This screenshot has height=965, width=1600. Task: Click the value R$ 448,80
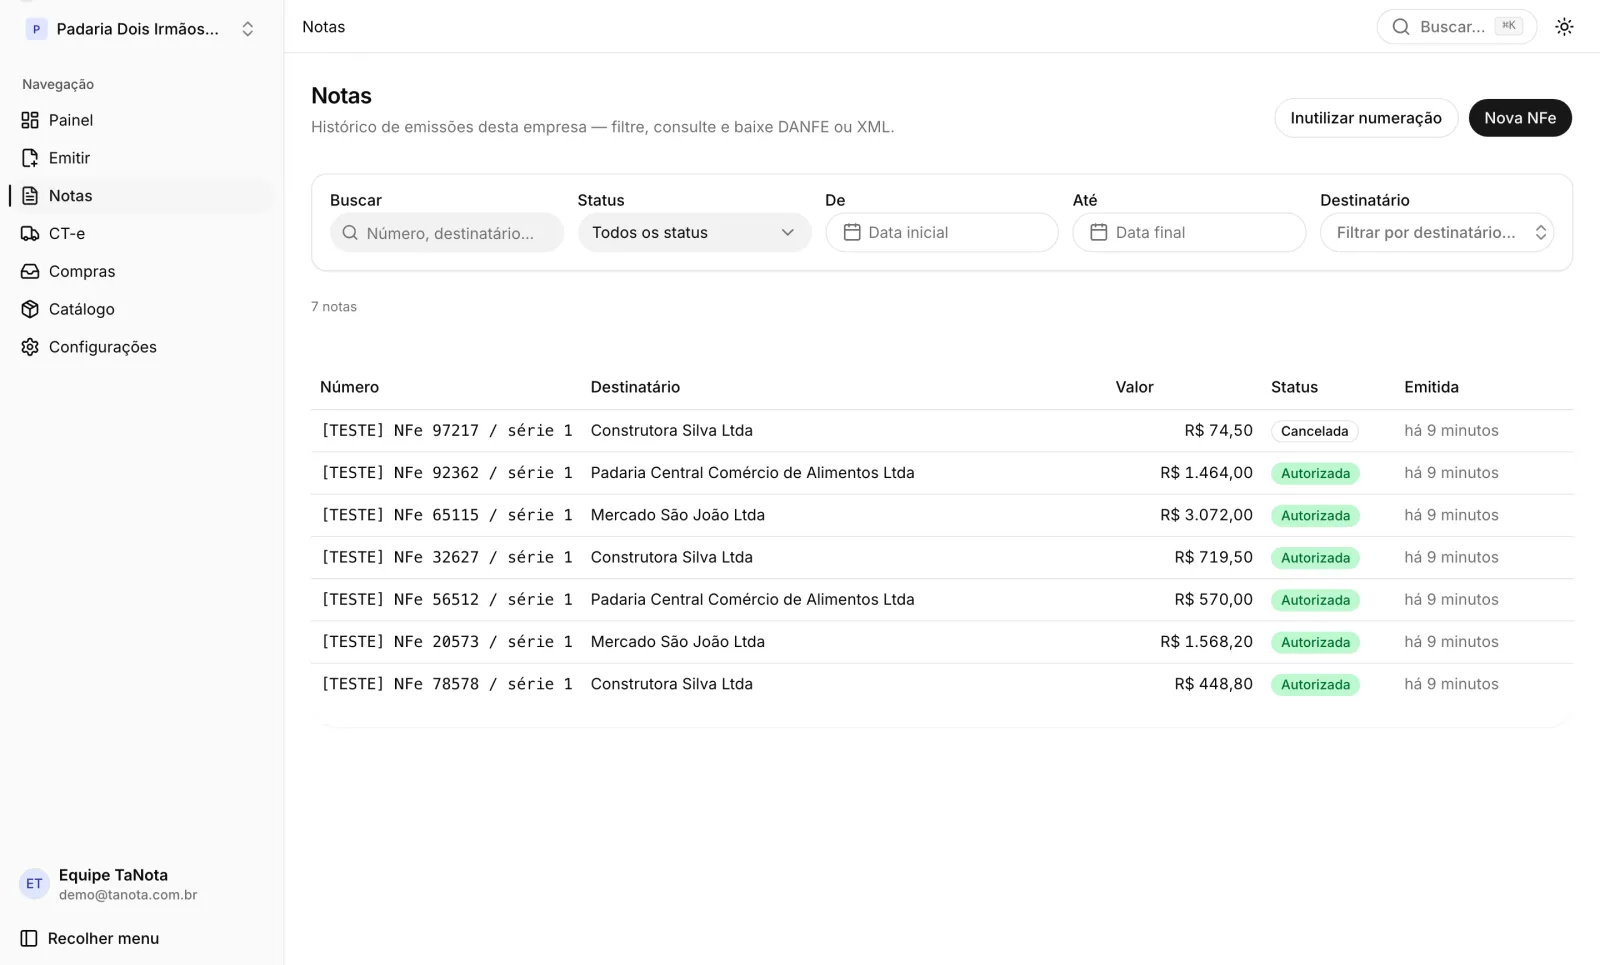(1213, 684)
